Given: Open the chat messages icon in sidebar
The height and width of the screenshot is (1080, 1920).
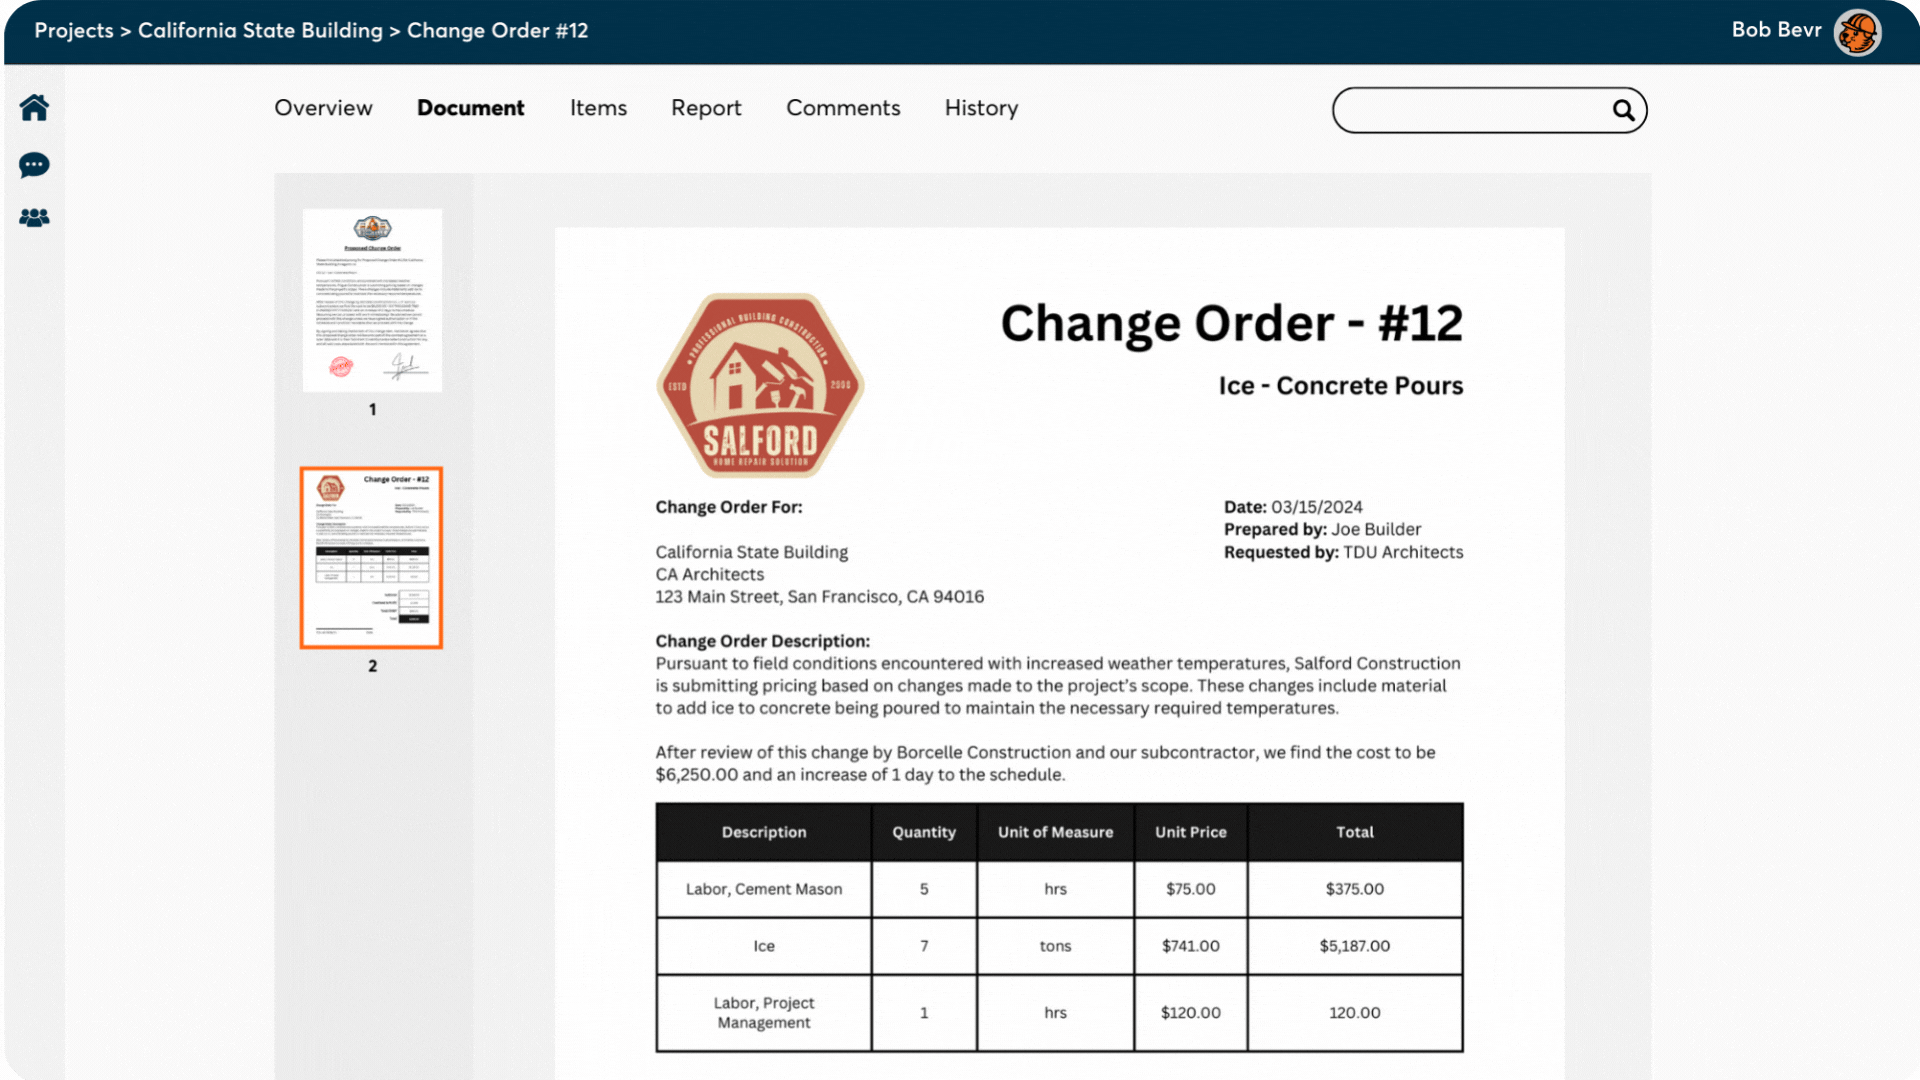Looking at the screenshot, I should click(x=34, y=165).
